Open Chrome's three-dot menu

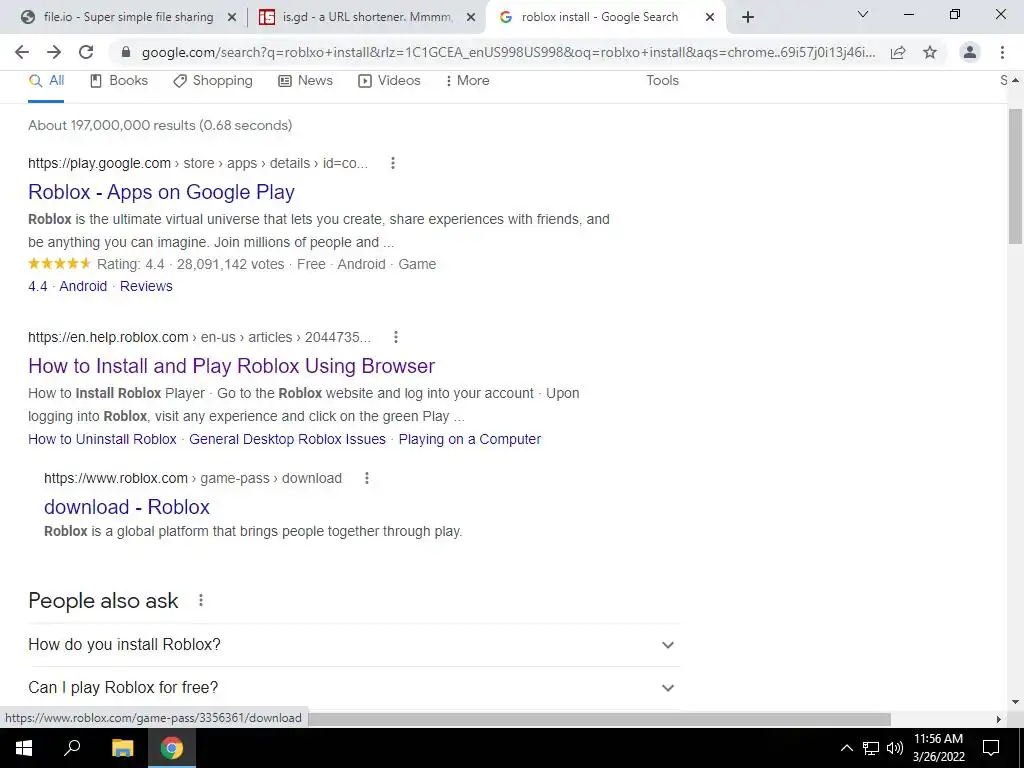(1002, 52)
